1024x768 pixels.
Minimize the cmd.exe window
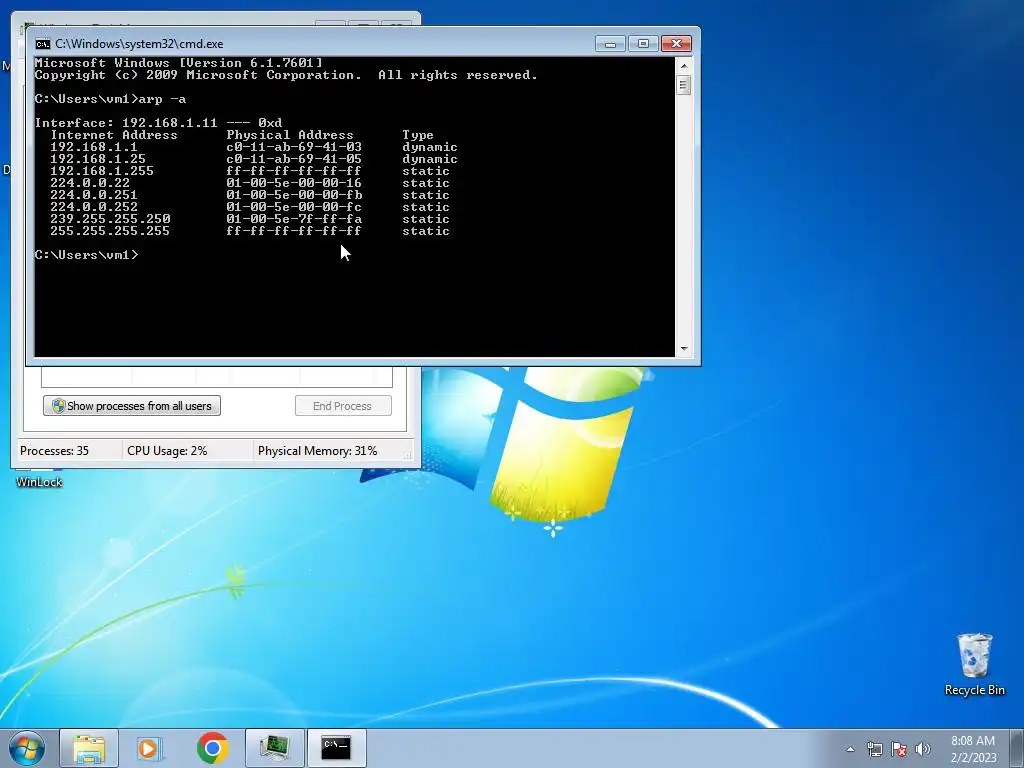(x=610, y=44)
